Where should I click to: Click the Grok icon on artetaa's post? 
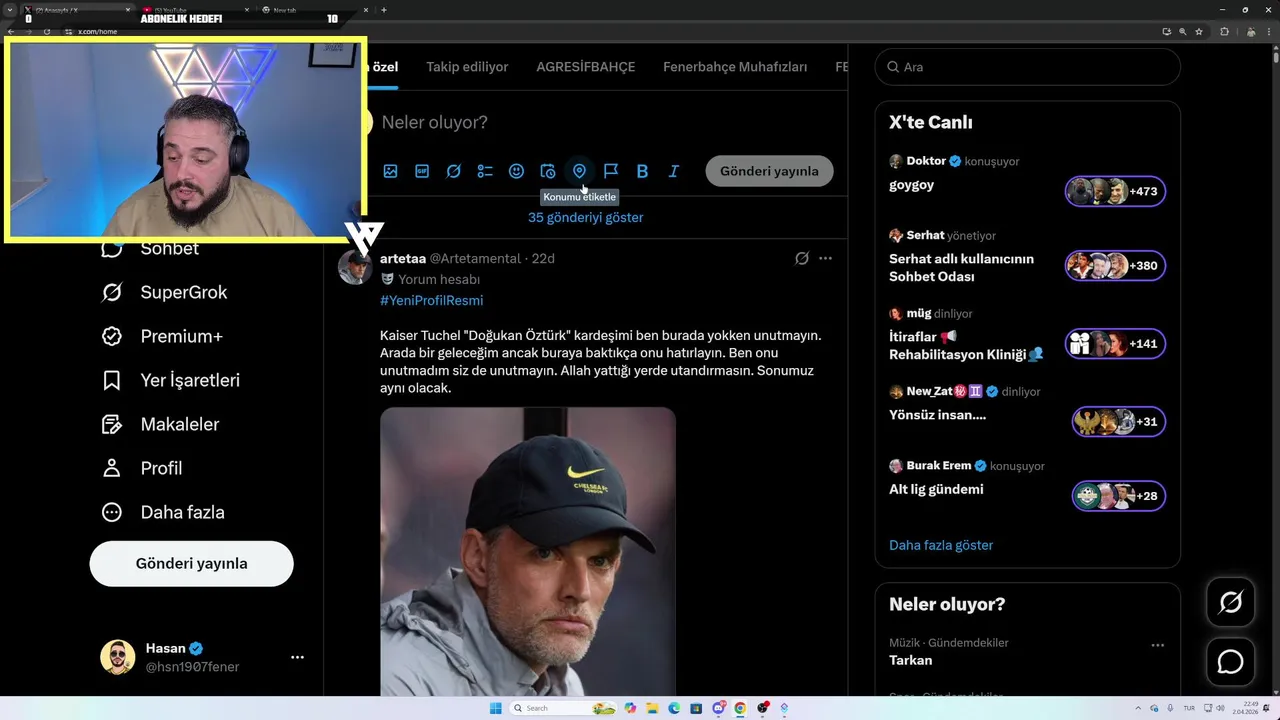point(801,258)
